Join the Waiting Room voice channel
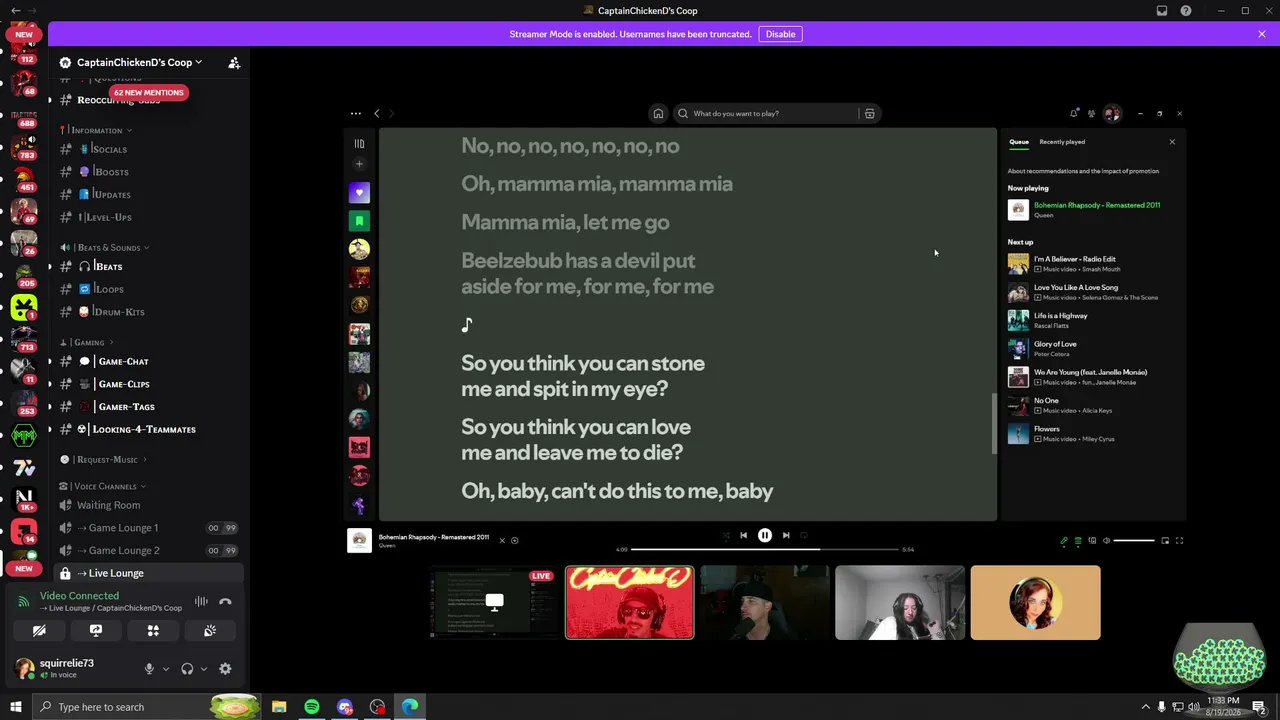Image resolution: width=1280 pixels, height=720 pixels. coord(148,505)
